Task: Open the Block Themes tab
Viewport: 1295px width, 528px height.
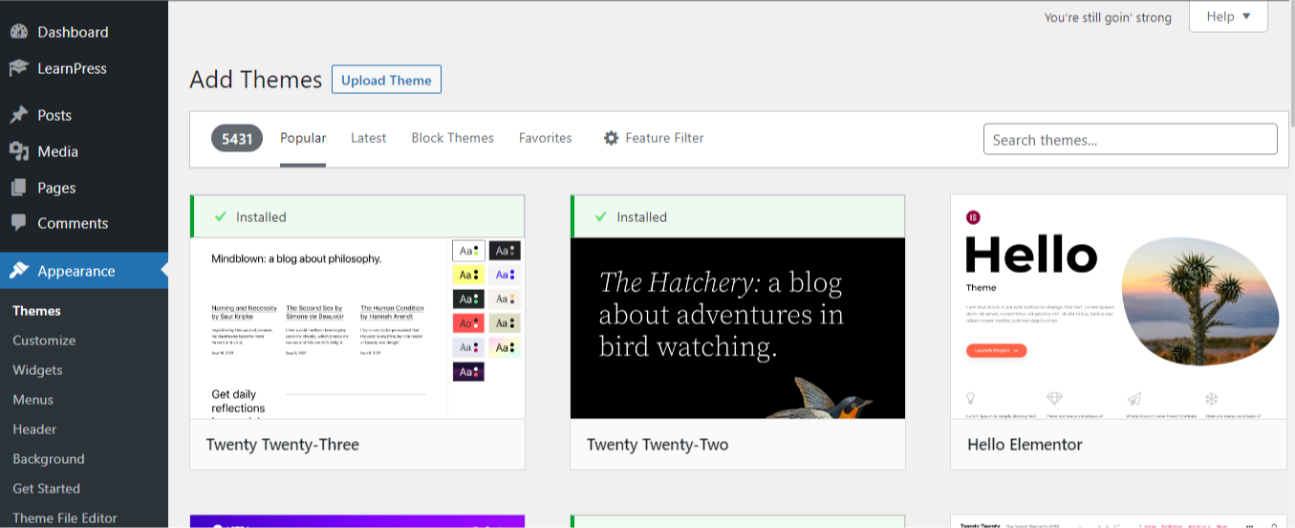Action: coord(452,138)
